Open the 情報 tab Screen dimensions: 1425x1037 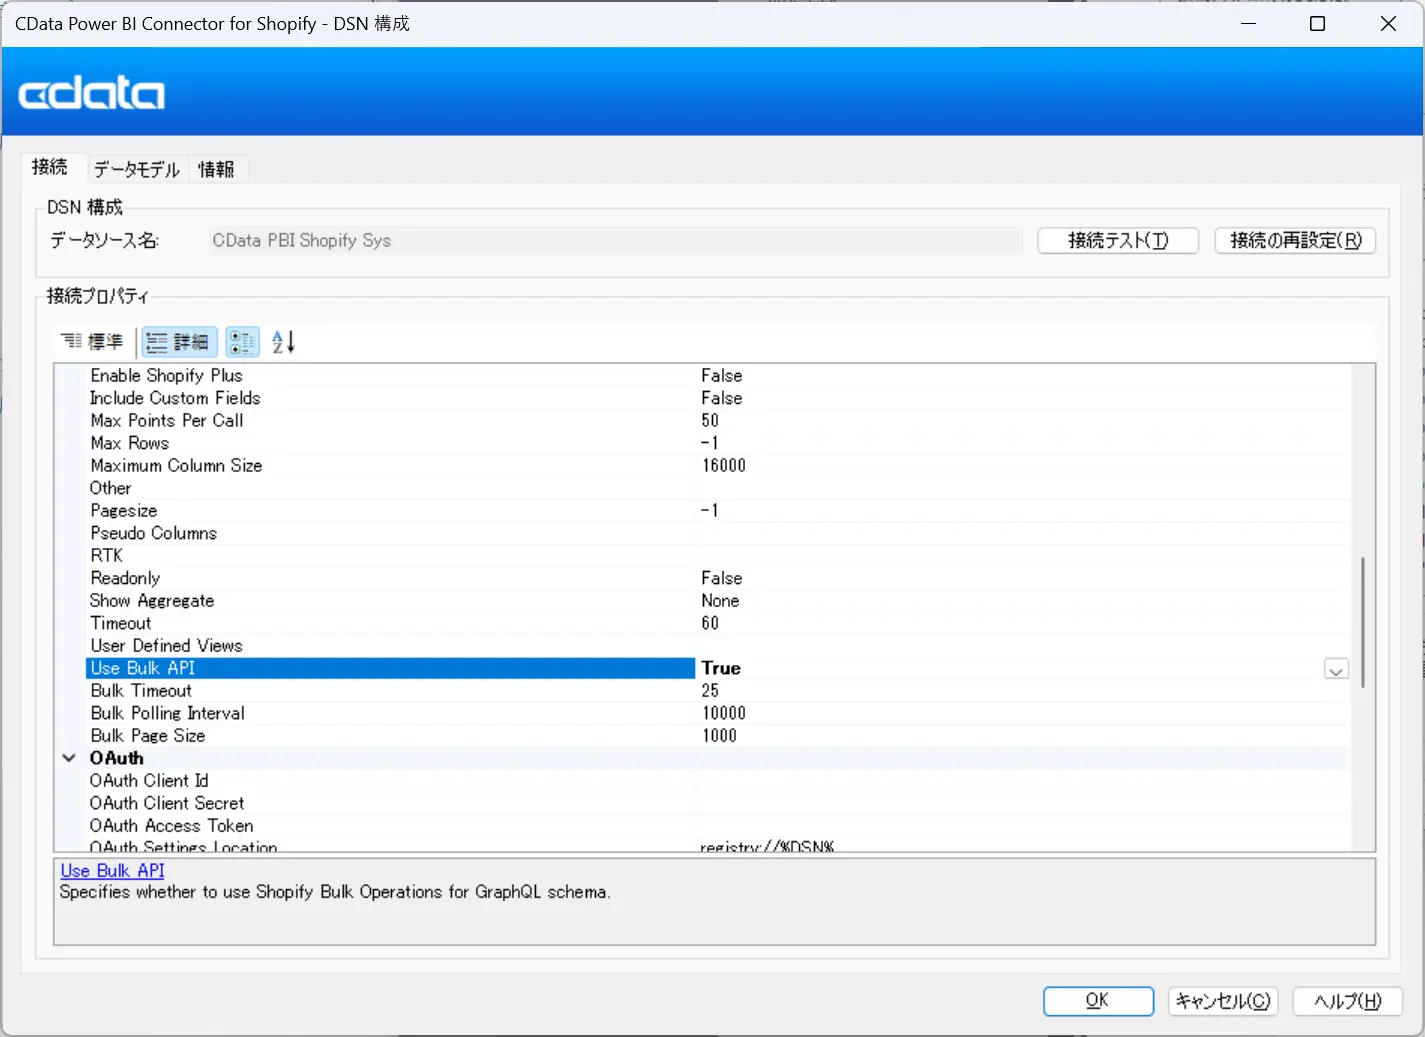pos(216,169)
